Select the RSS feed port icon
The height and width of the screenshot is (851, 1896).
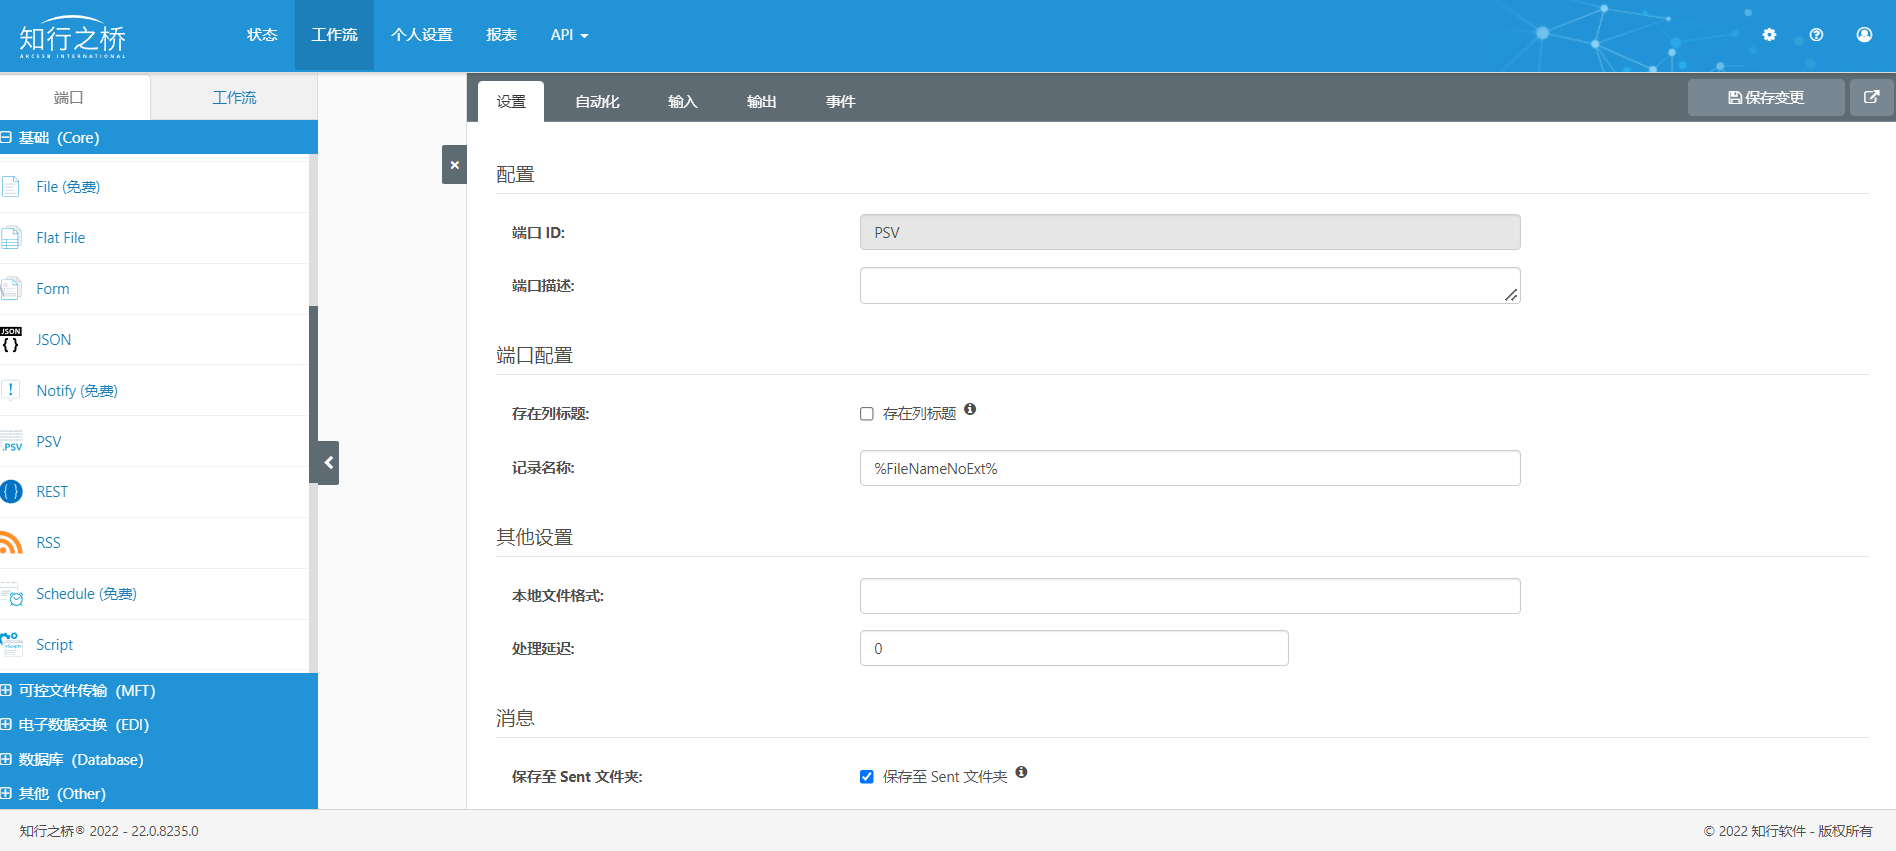(11, 542)
